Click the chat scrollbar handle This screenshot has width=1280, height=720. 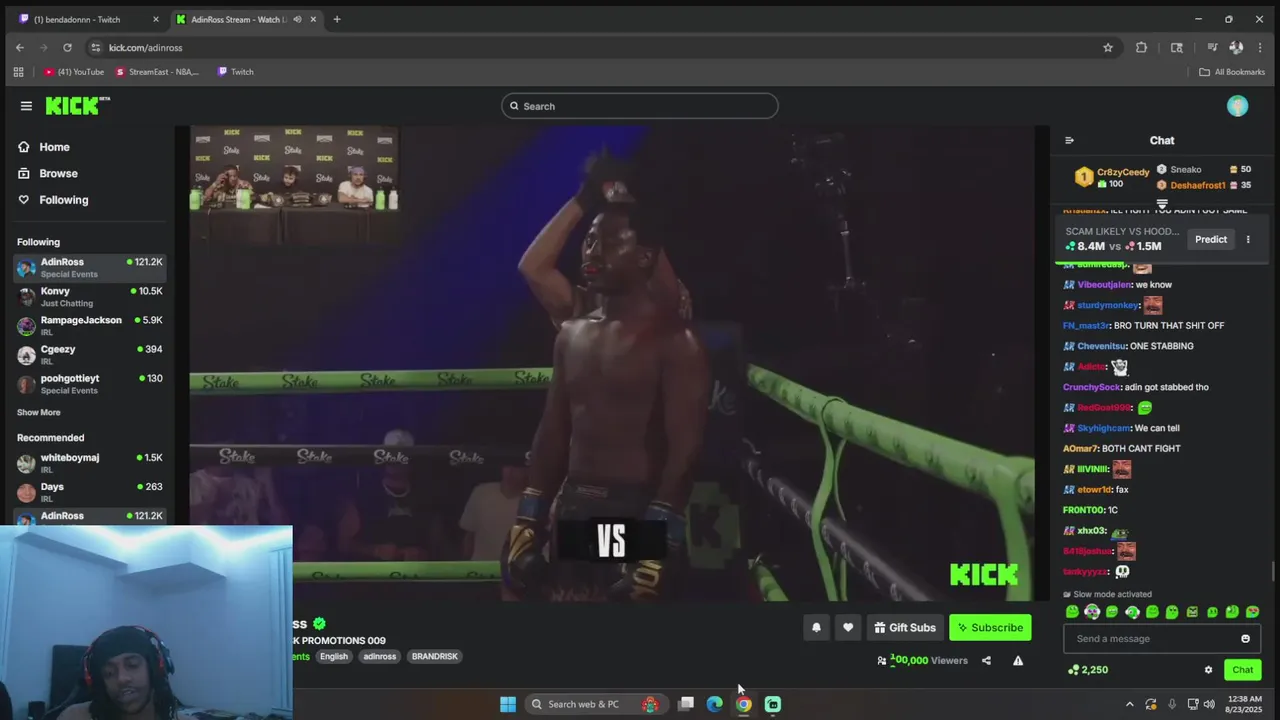(x=1273, y=571)
